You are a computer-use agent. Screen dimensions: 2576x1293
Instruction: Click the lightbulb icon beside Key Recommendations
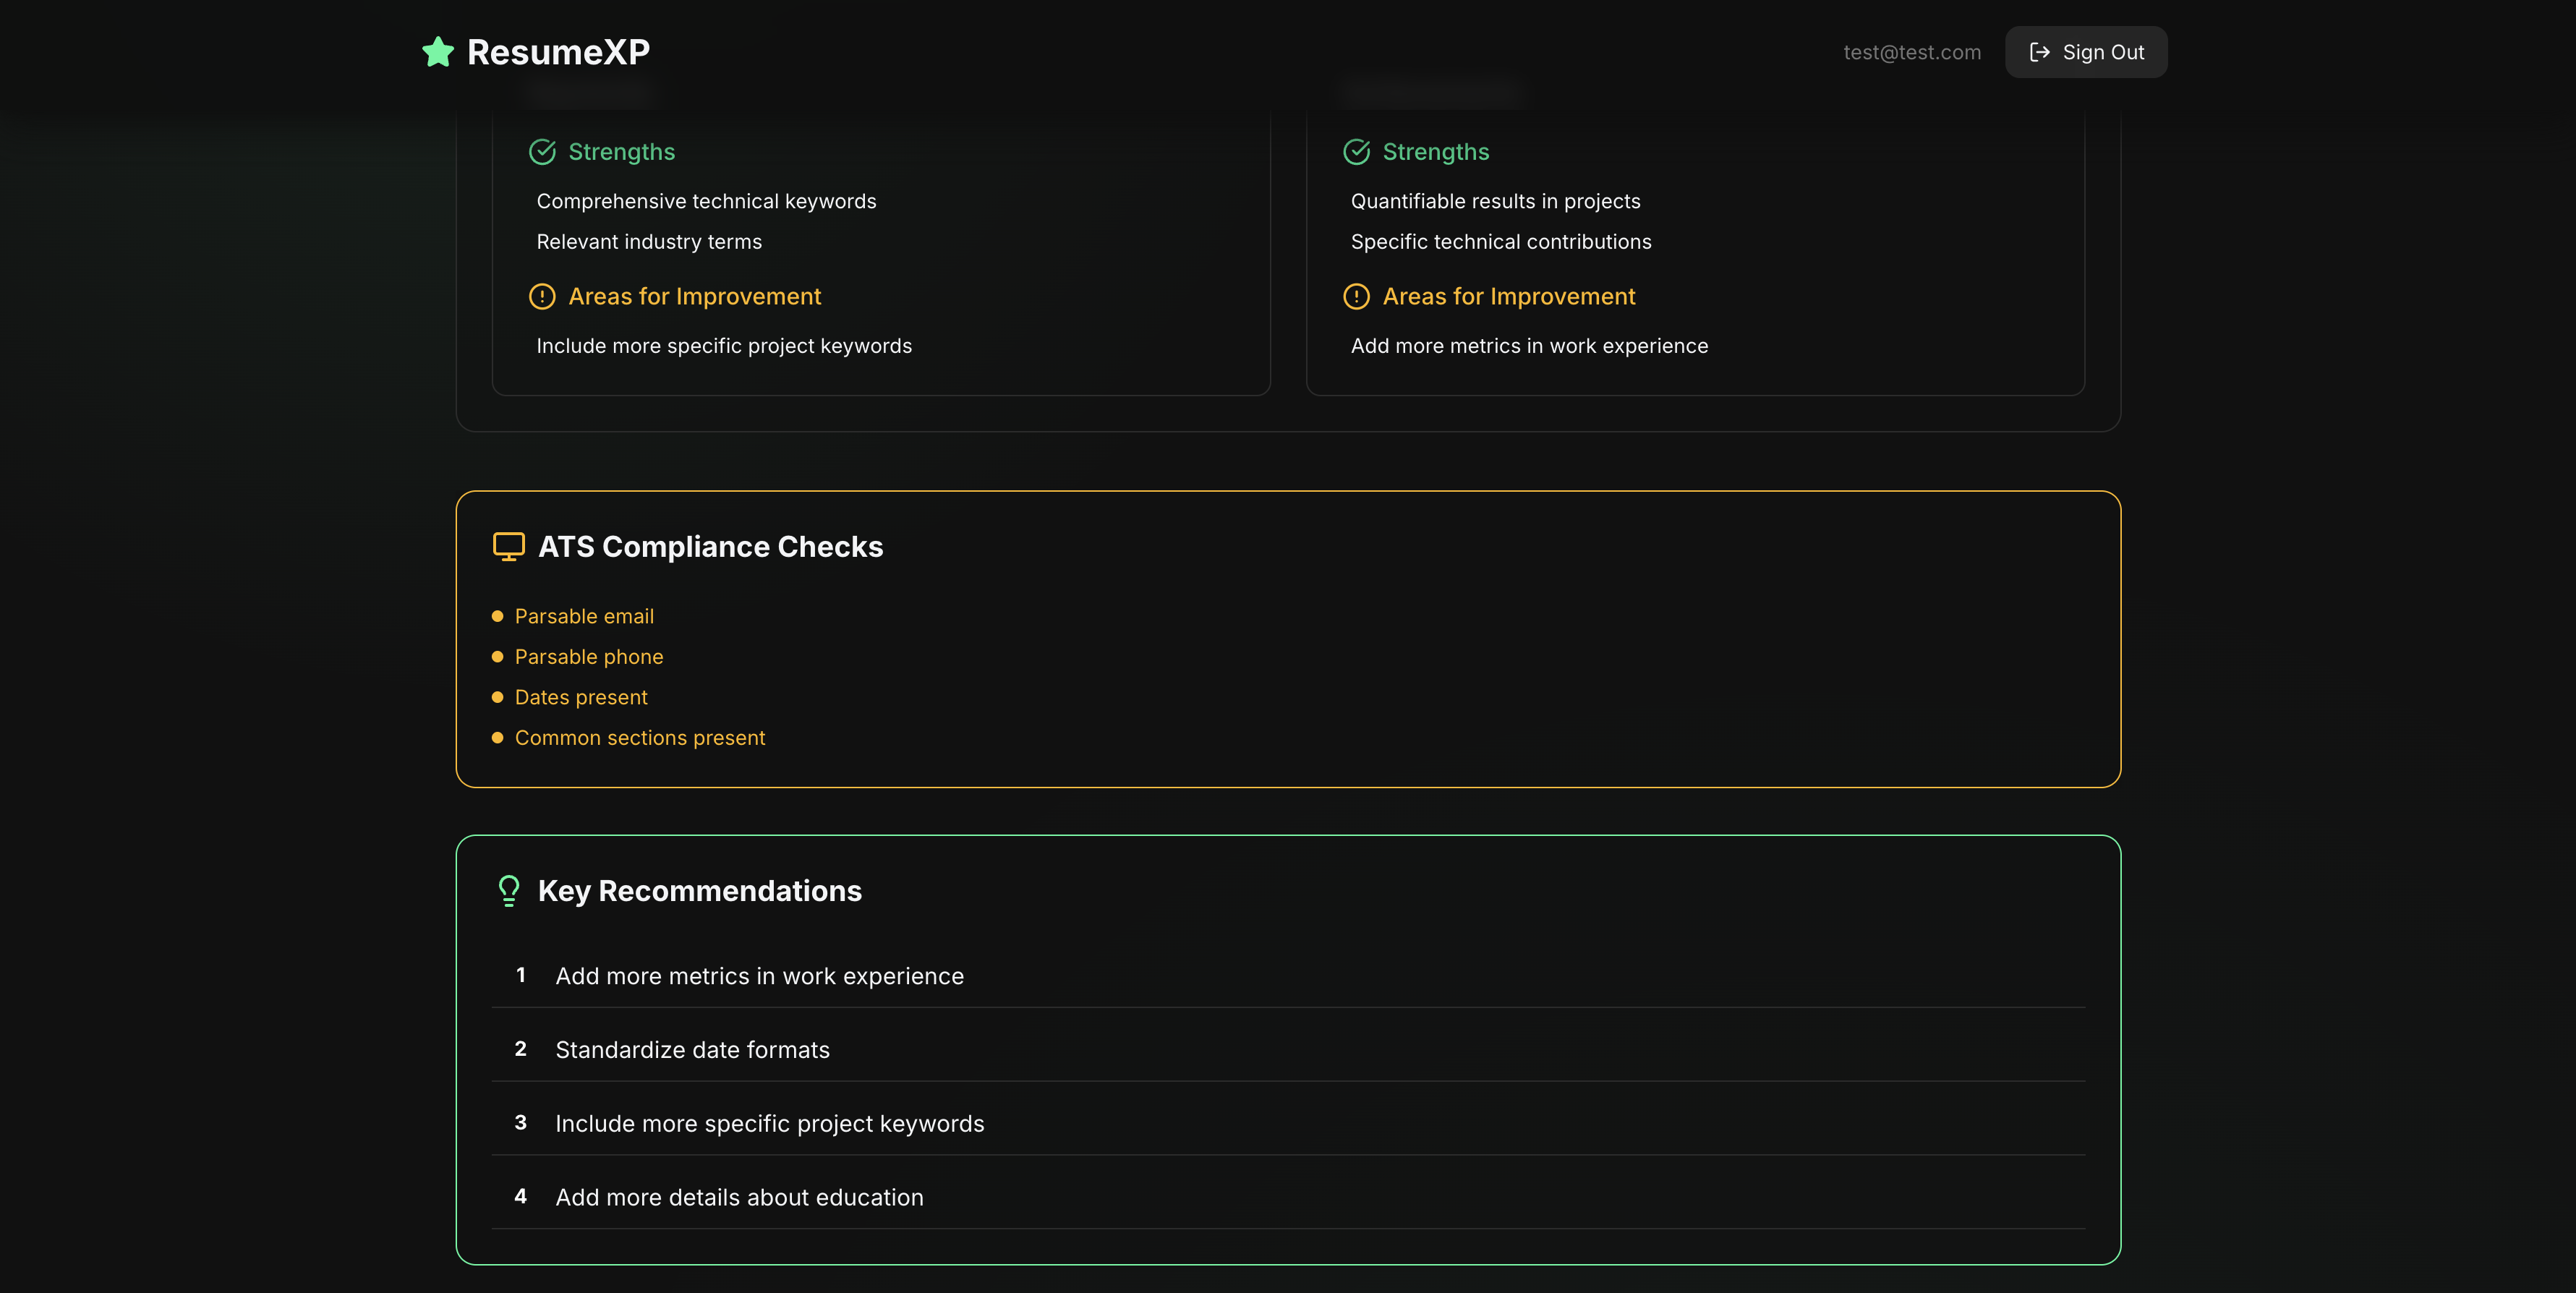coord(508,891)
